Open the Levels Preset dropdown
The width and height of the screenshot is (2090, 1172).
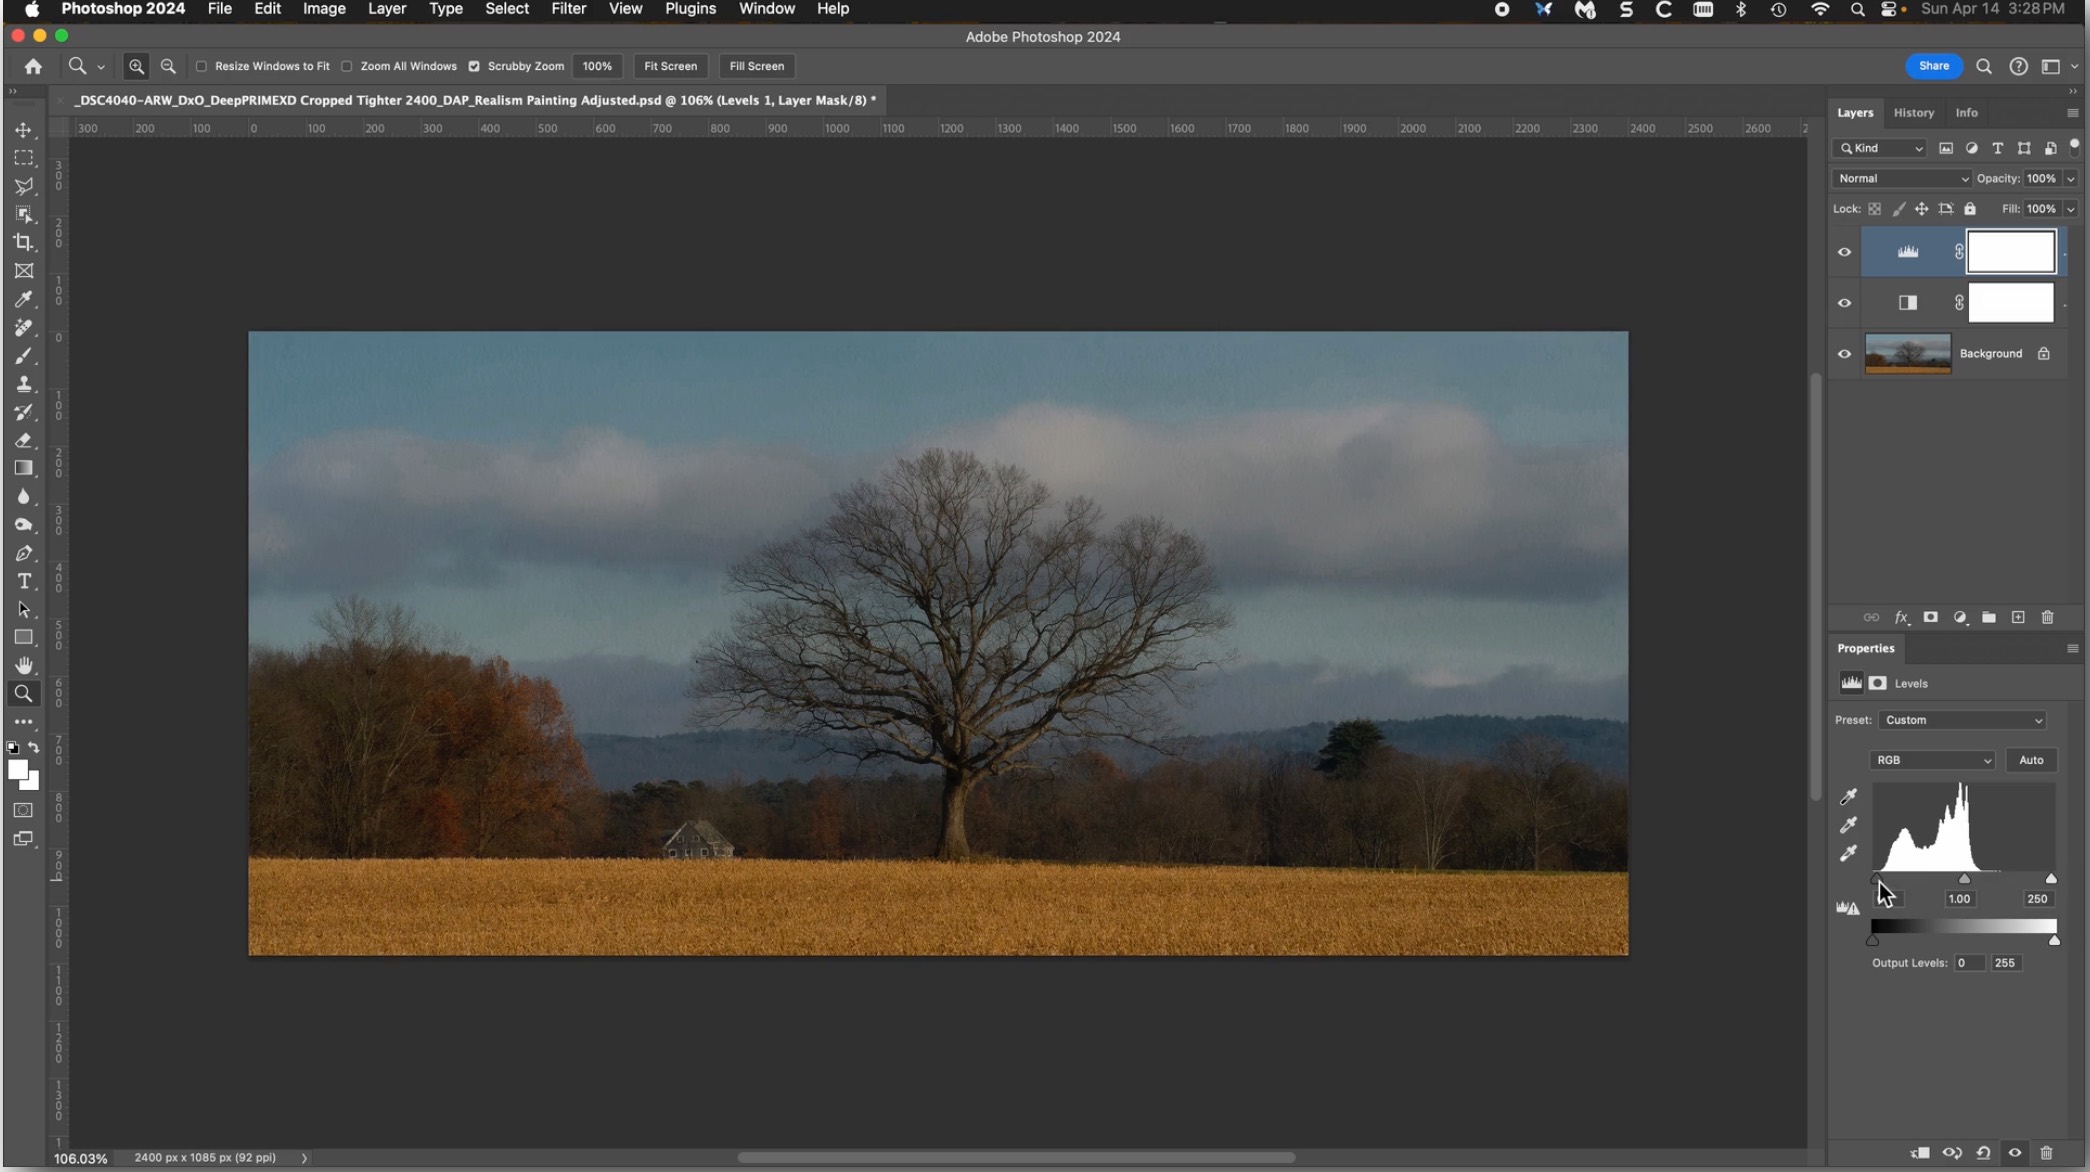click(1961, 720)
